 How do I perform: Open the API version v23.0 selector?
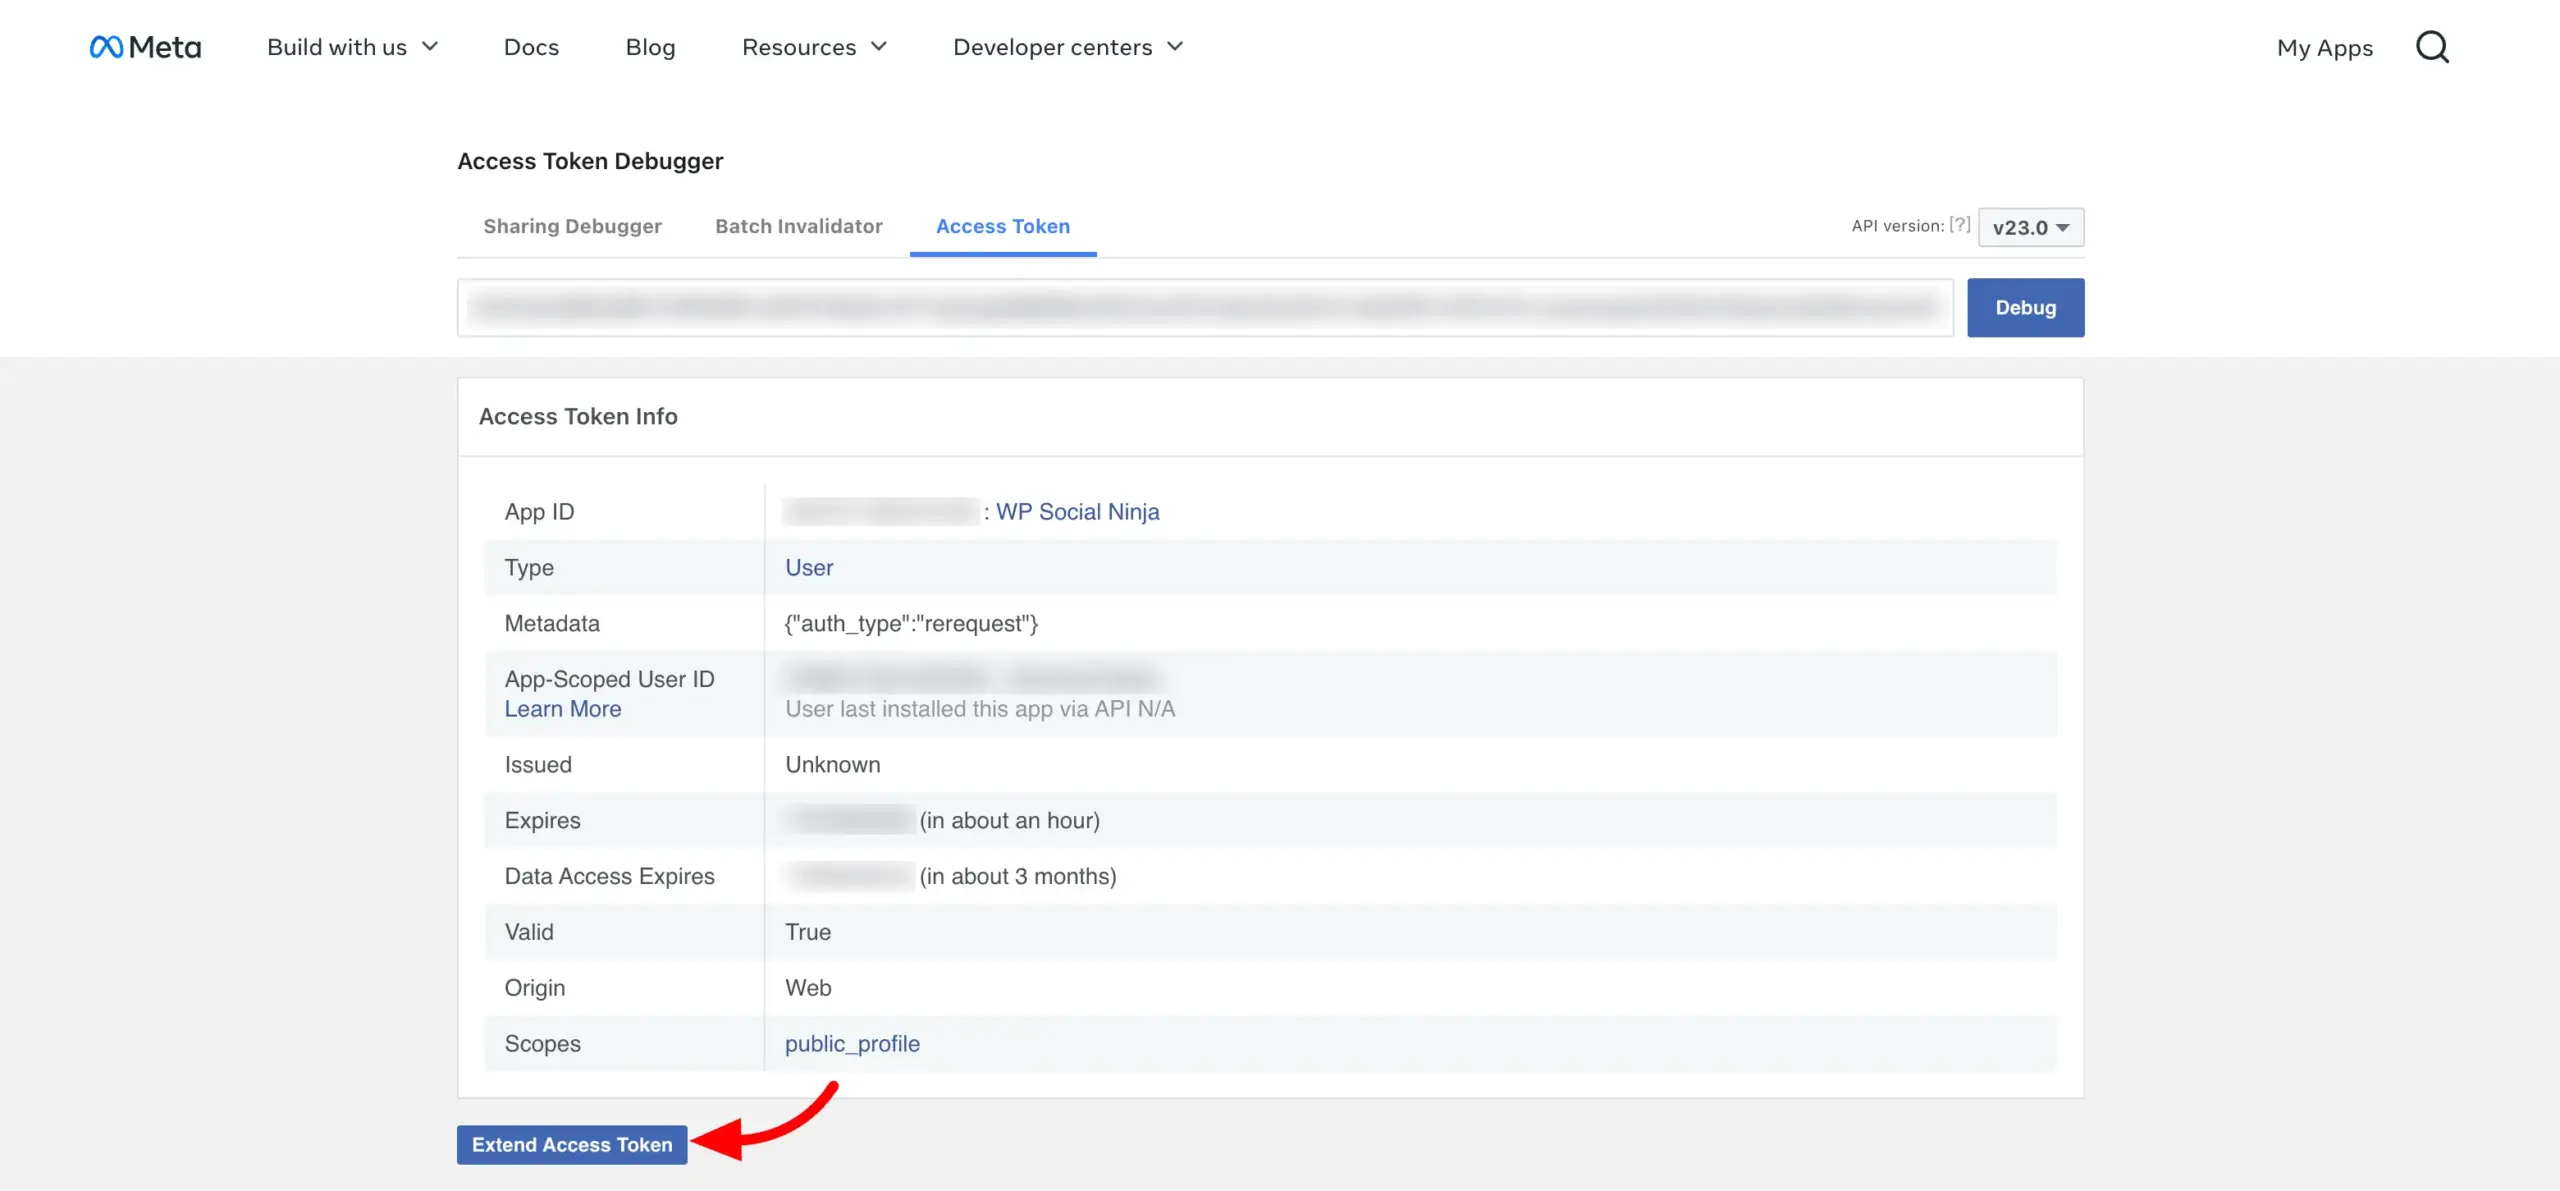coord(2031,227)
